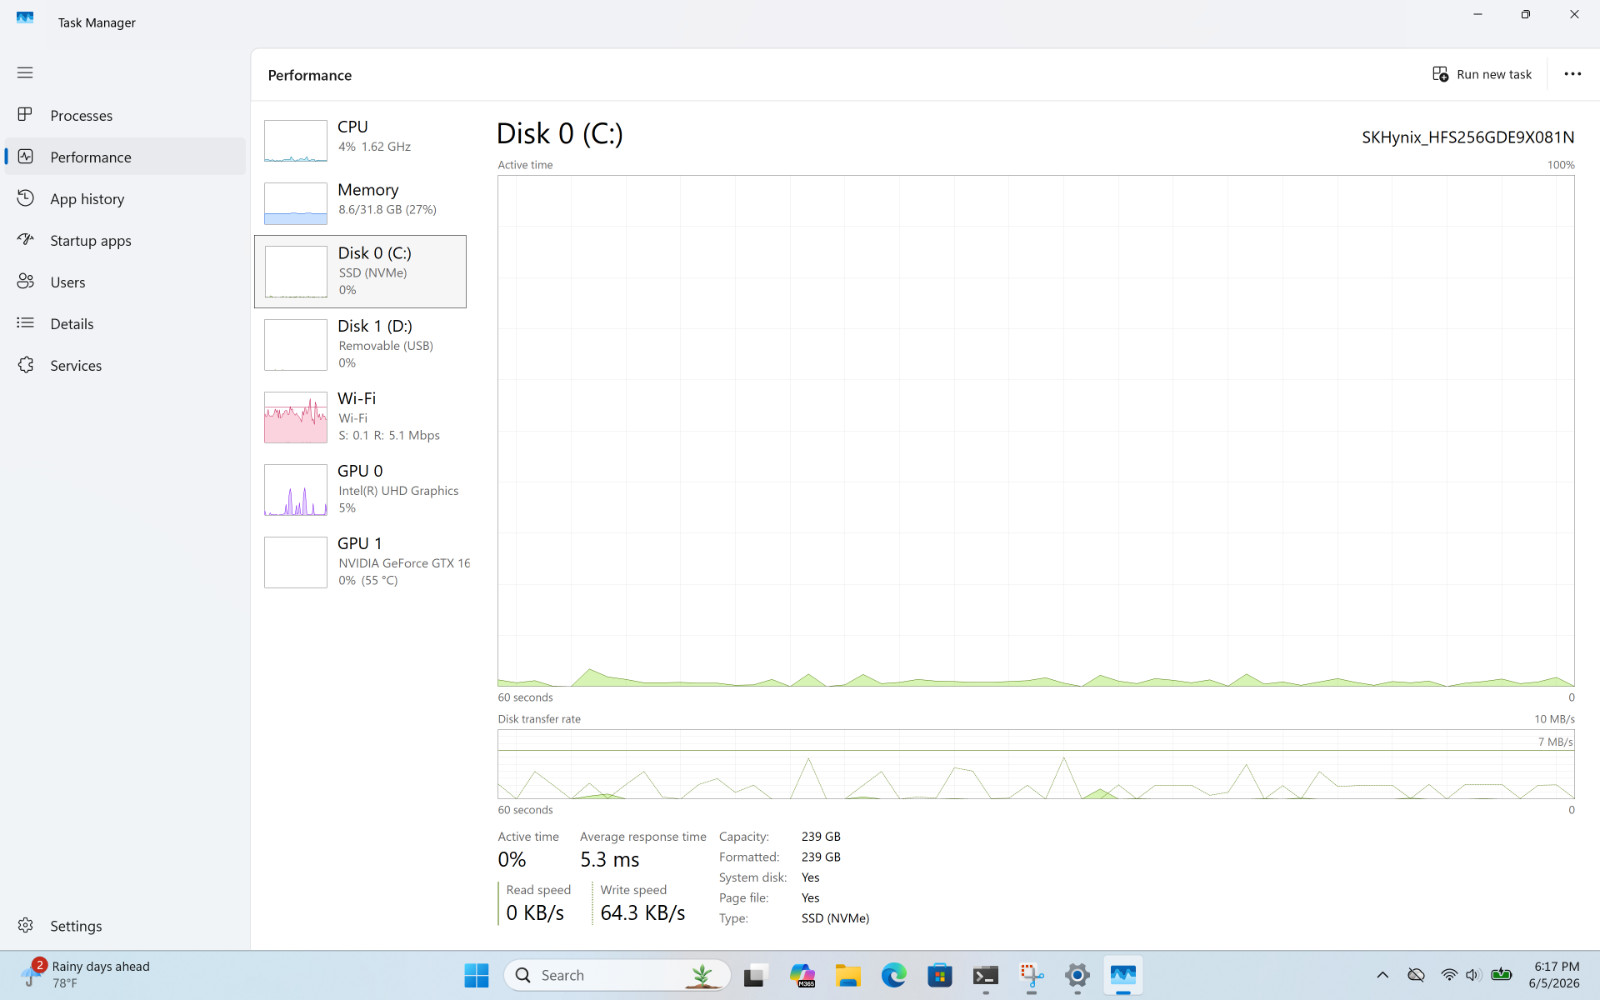Open the more options ellipsis menu
This screenshot has height=1000, width=1600.
point(1573,74)
